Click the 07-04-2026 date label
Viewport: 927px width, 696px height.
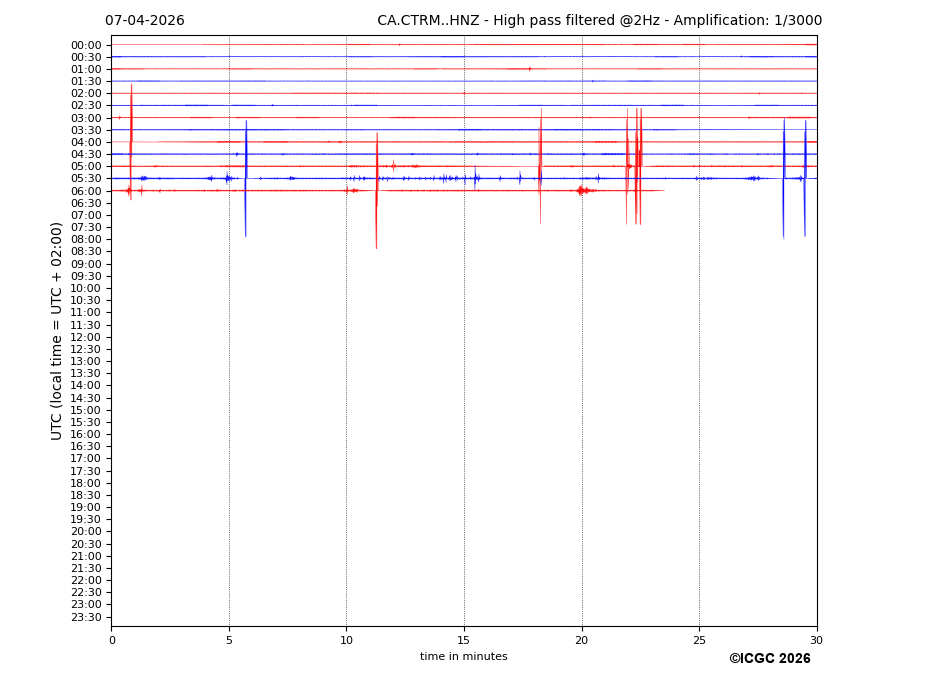point(144,21)
